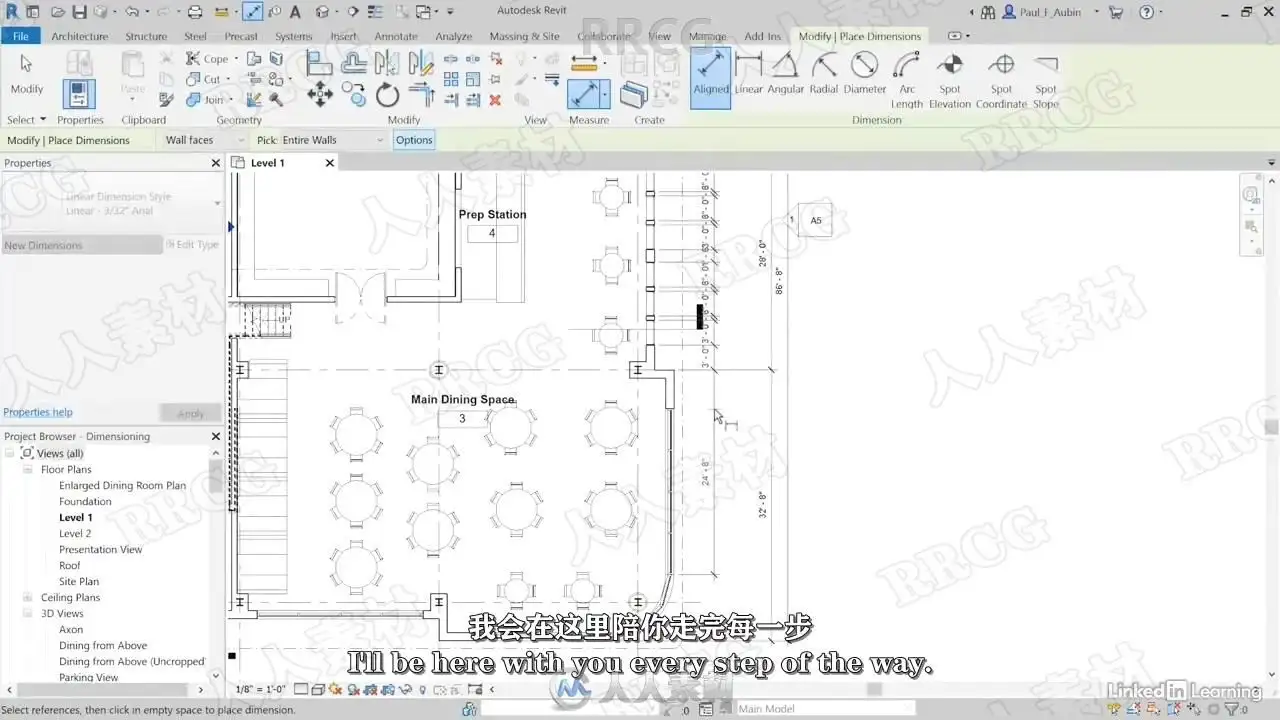Click the Align tool icon

(319, 62)
